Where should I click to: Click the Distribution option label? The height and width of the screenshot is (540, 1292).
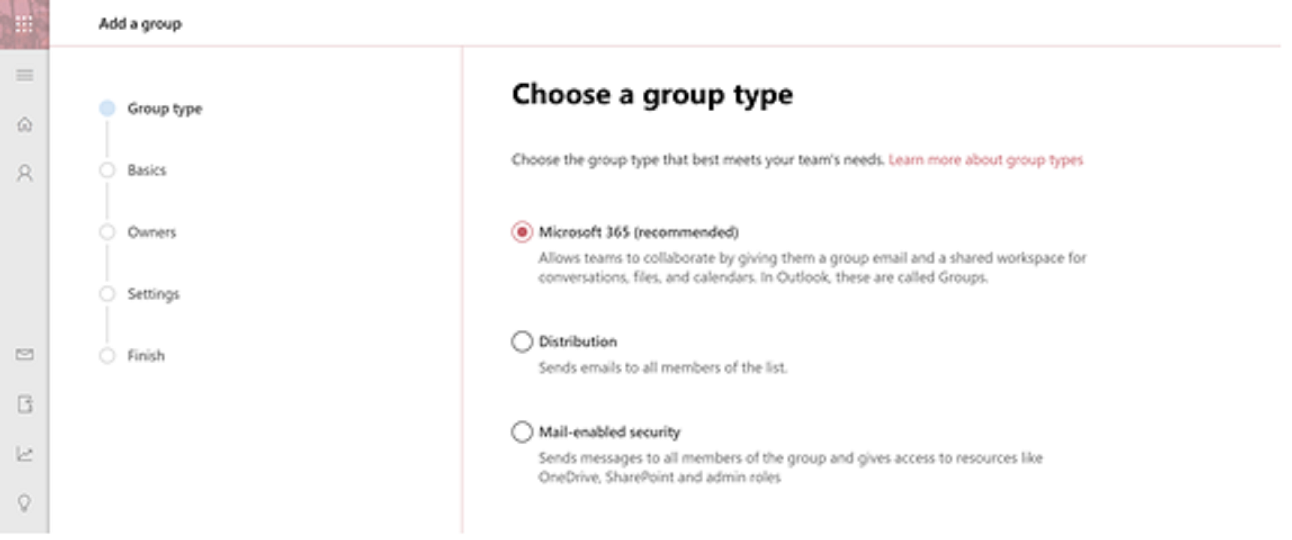pos(578,341)
